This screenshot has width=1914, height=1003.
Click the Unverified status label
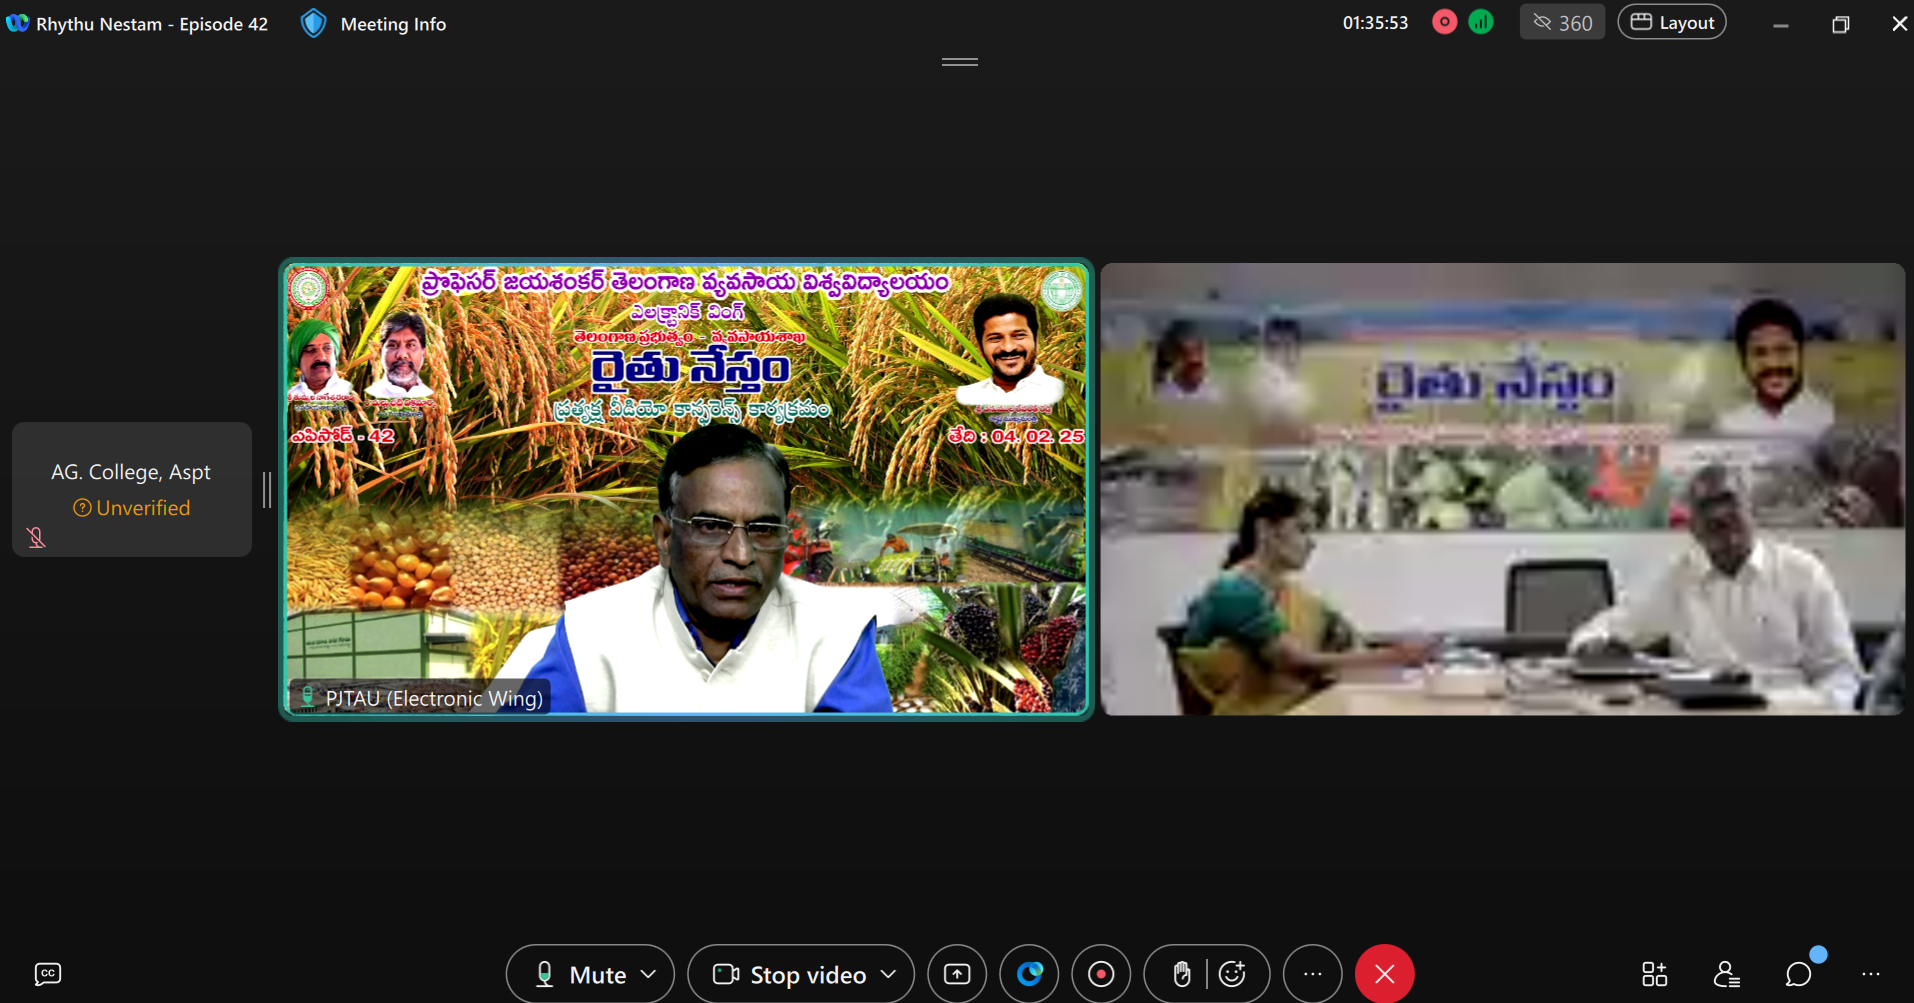click(132, 508)
